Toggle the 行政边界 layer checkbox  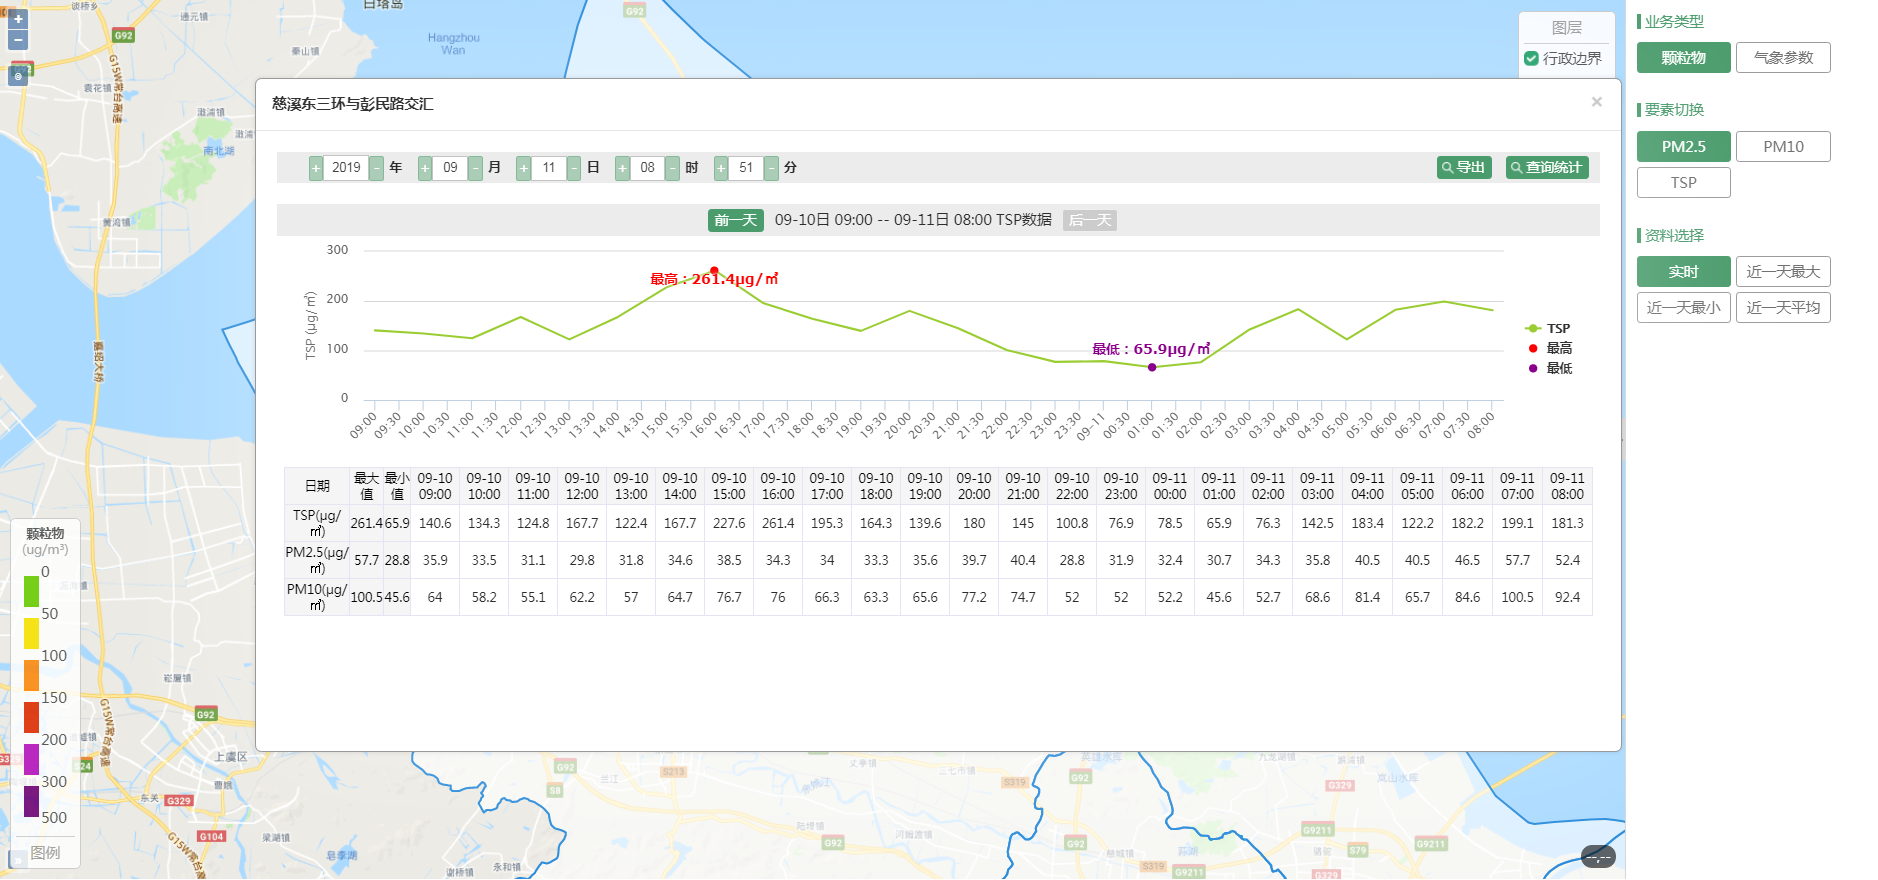pos(1531,58)
